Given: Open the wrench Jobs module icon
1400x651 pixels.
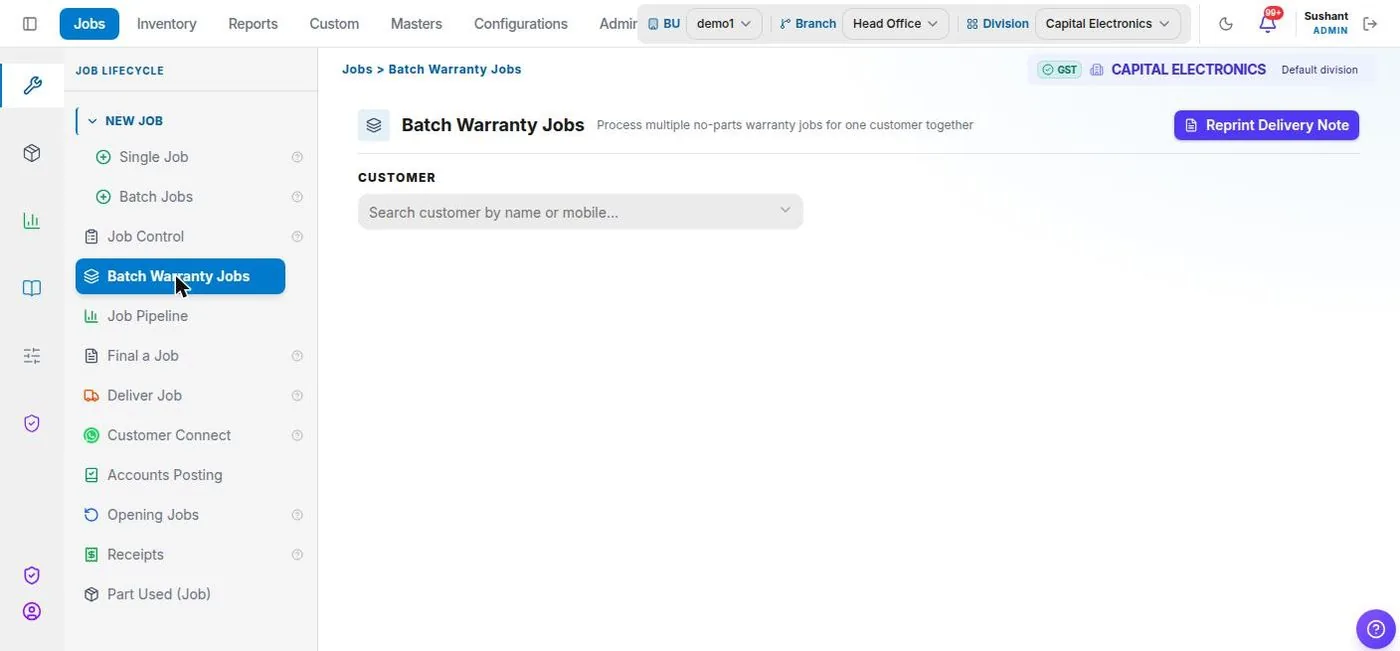Looking at the screenshot, I should point(32,85).
